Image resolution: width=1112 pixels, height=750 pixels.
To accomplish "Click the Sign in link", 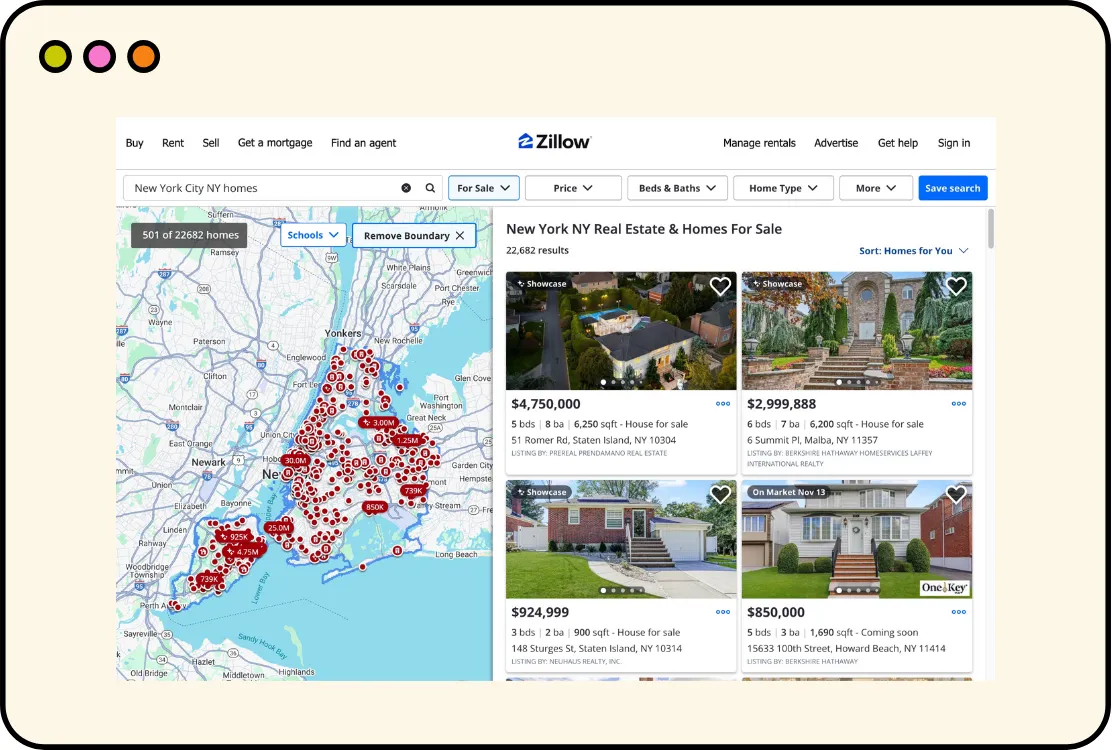I will (x=953, y=143).
